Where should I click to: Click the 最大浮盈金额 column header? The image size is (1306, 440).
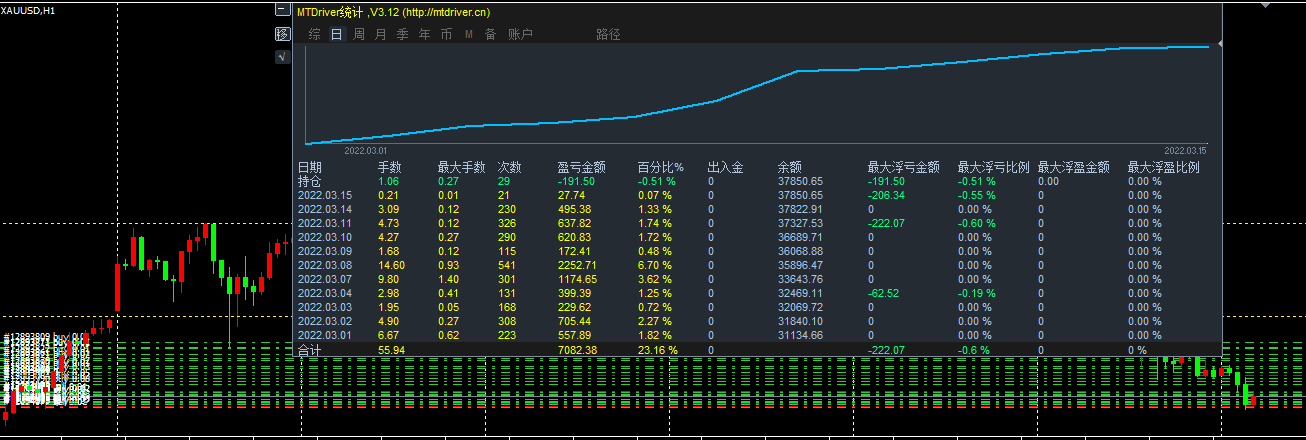(1074, 168)
